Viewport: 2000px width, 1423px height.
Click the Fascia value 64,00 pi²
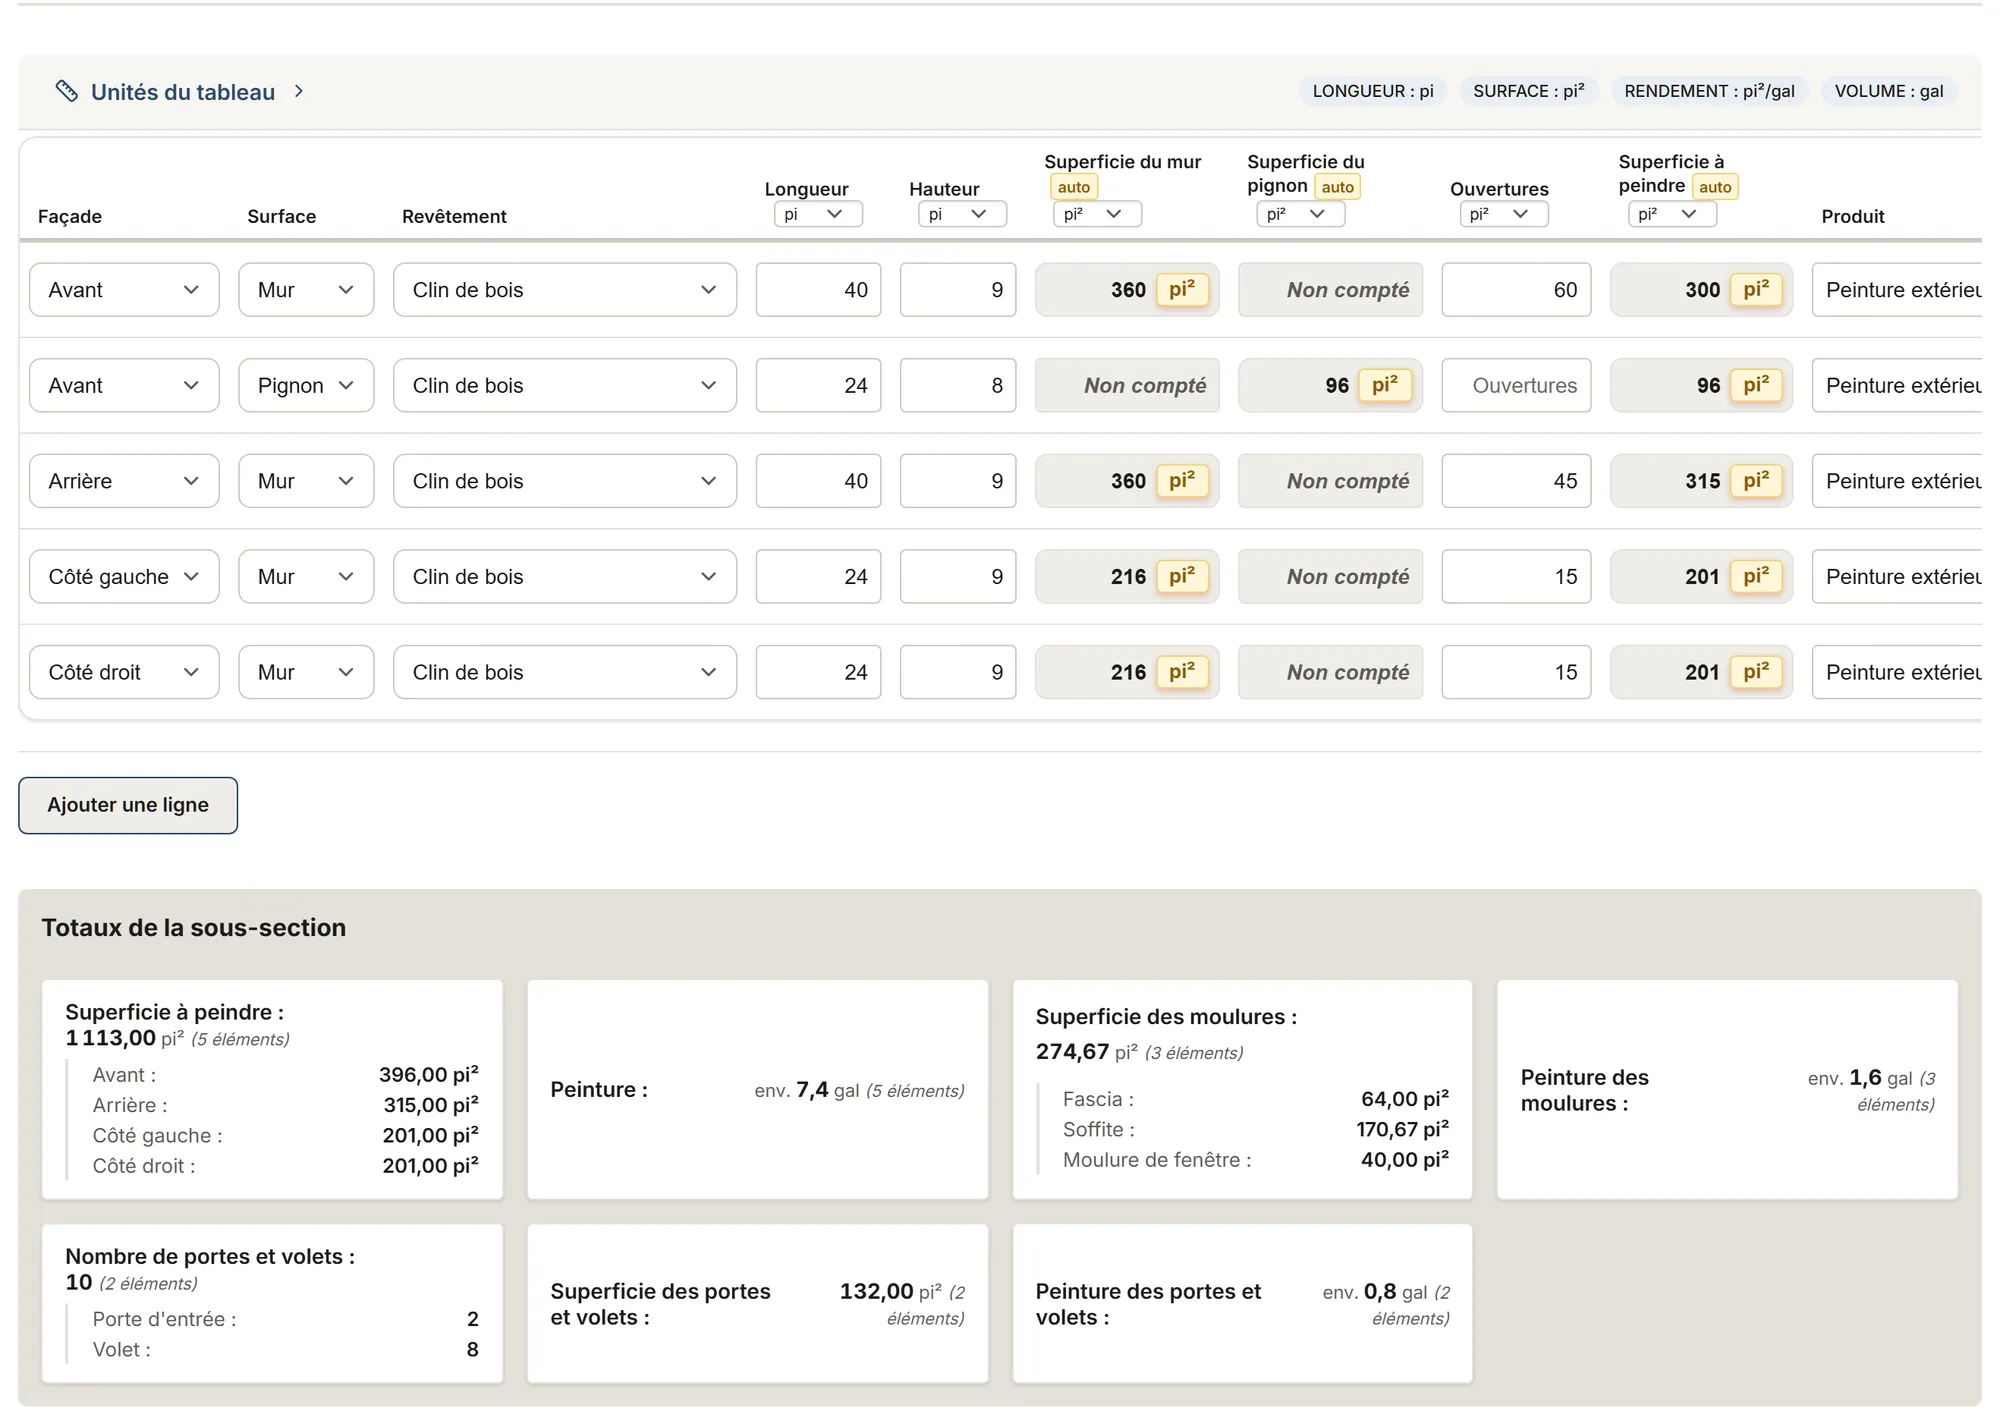[1404, 1099]
